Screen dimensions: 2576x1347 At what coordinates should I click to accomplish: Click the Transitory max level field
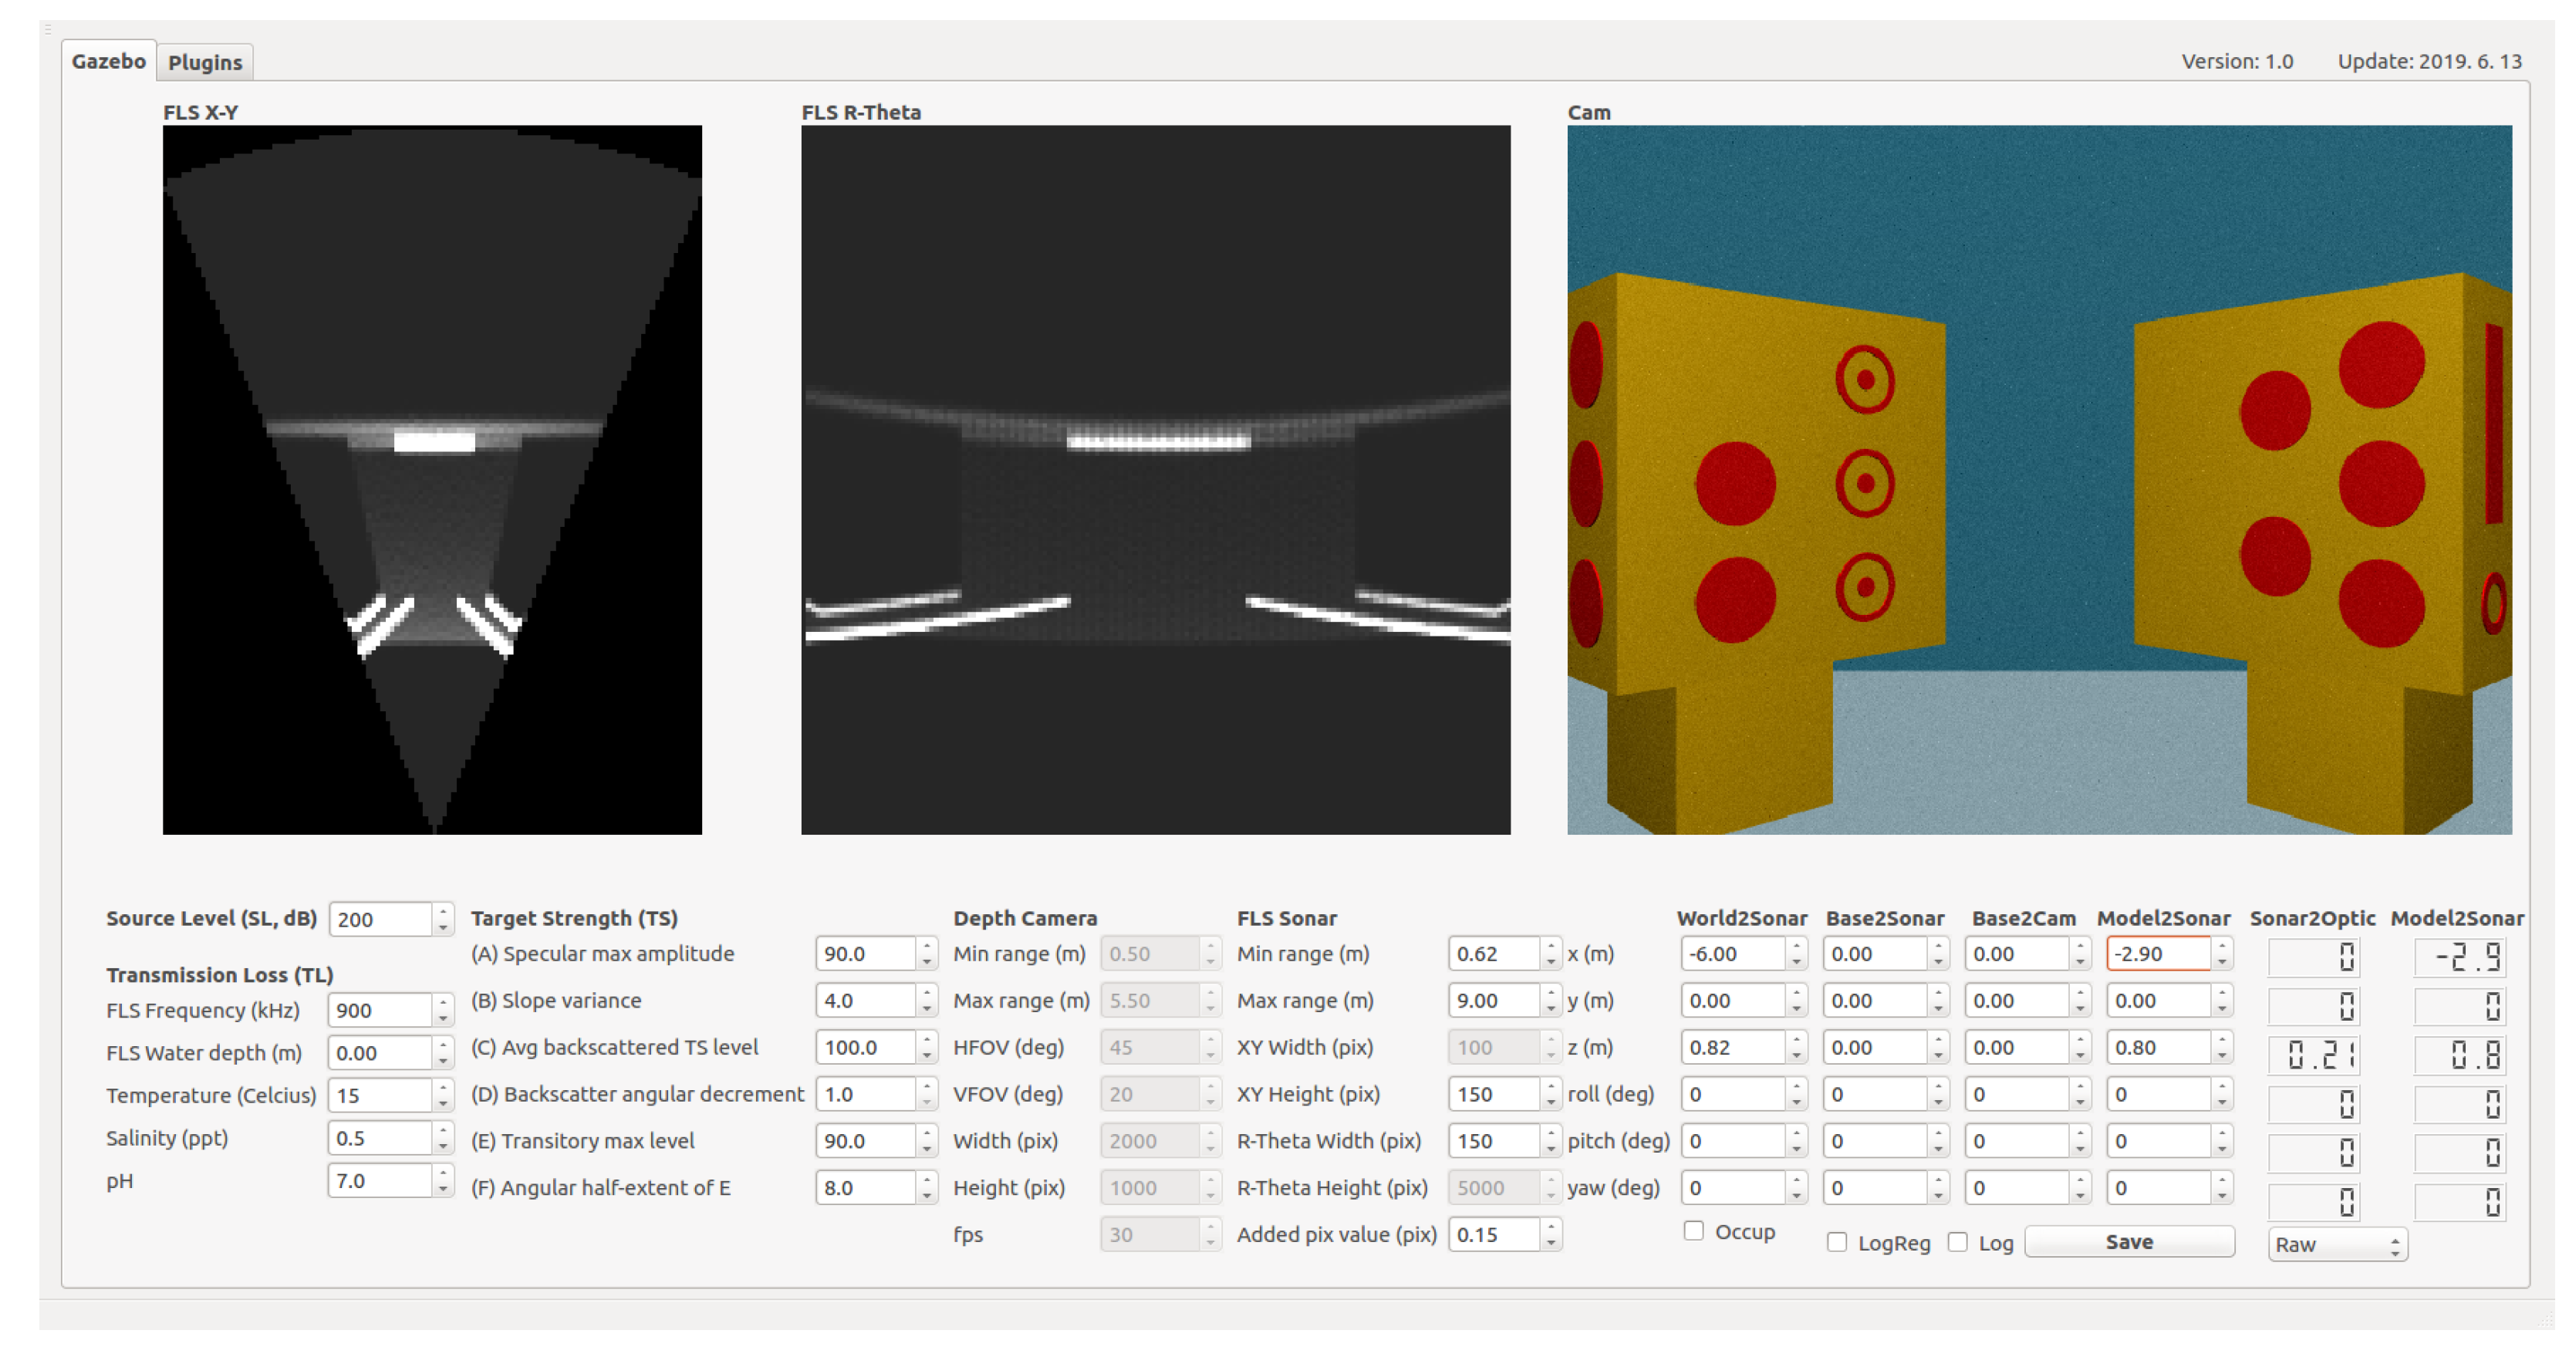[866, 1141]
